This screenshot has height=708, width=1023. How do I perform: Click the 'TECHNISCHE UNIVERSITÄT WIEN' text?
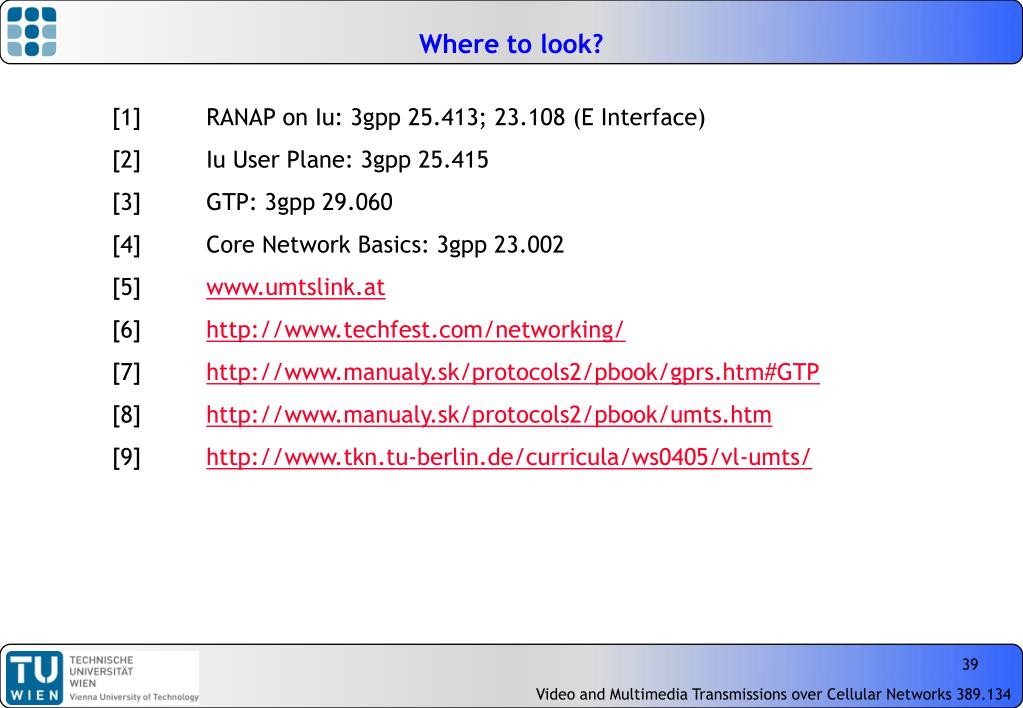101,671
